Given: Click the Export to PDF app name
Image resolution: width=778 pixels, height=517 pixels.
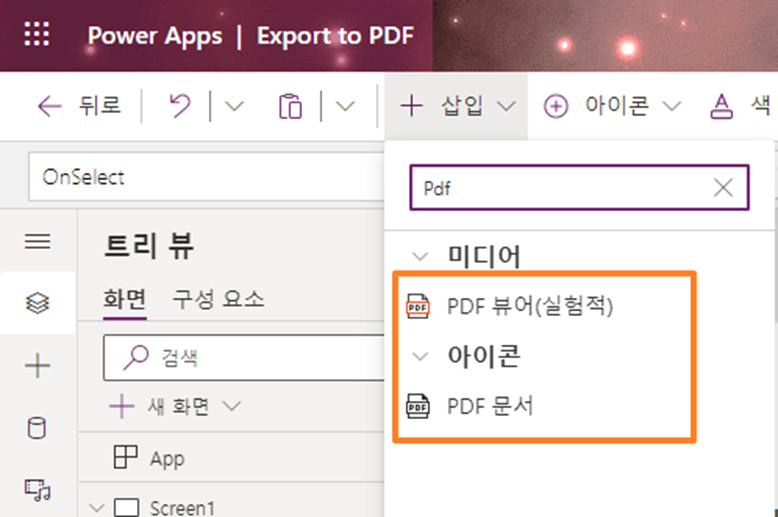Looking at the screenshot, I should [x=335, y=36].
